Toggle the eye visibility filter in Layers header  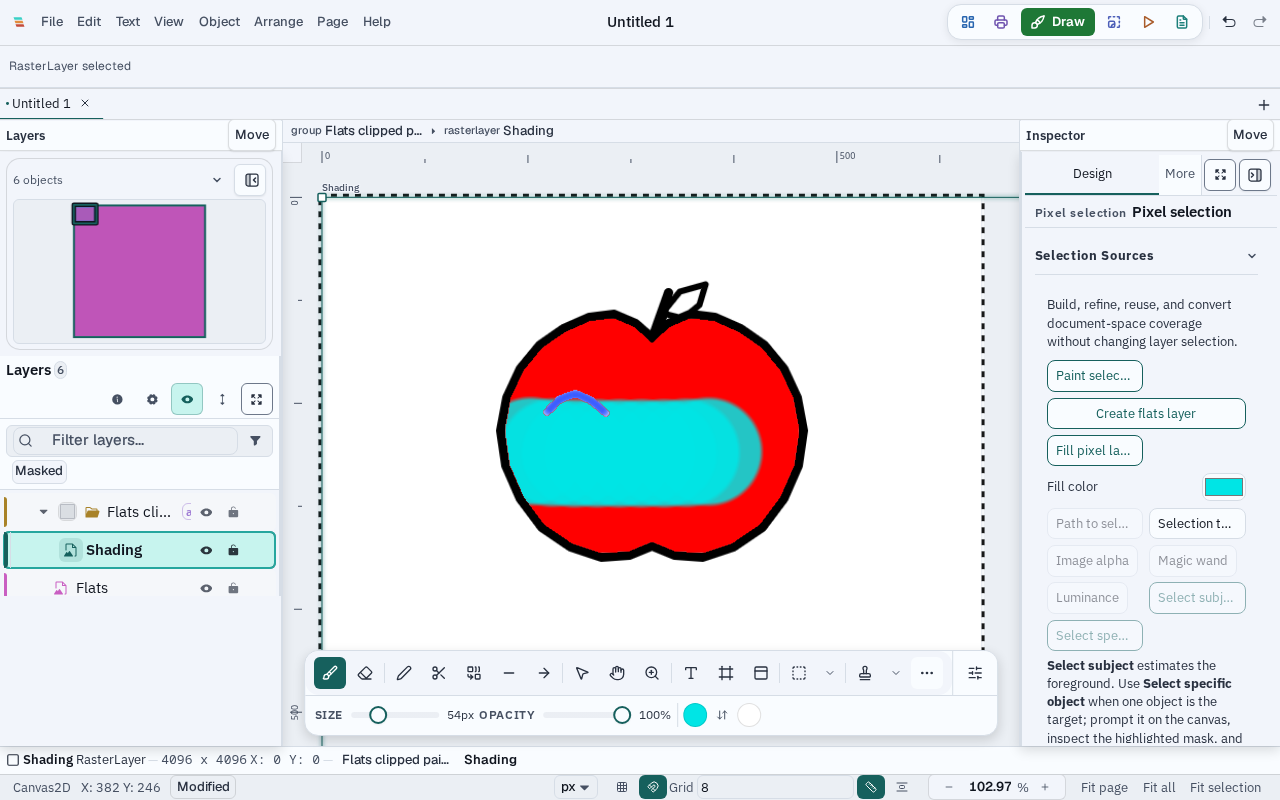pyautogui.click(x=187, y=399)
